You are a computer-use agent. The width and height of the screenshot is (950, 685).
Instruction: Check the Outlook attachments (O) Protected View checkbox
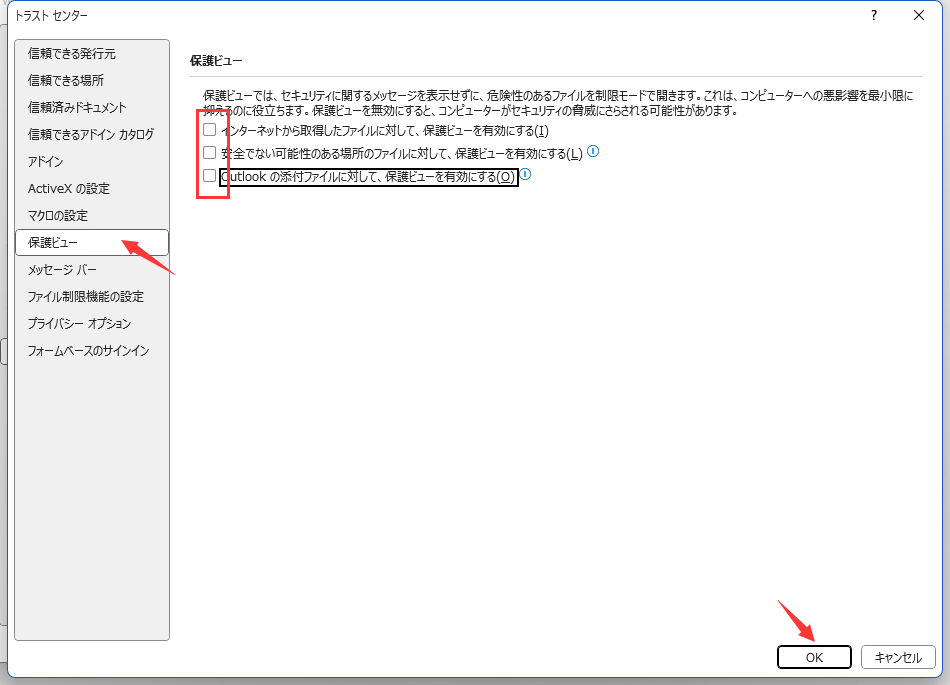tap(209, 176)
